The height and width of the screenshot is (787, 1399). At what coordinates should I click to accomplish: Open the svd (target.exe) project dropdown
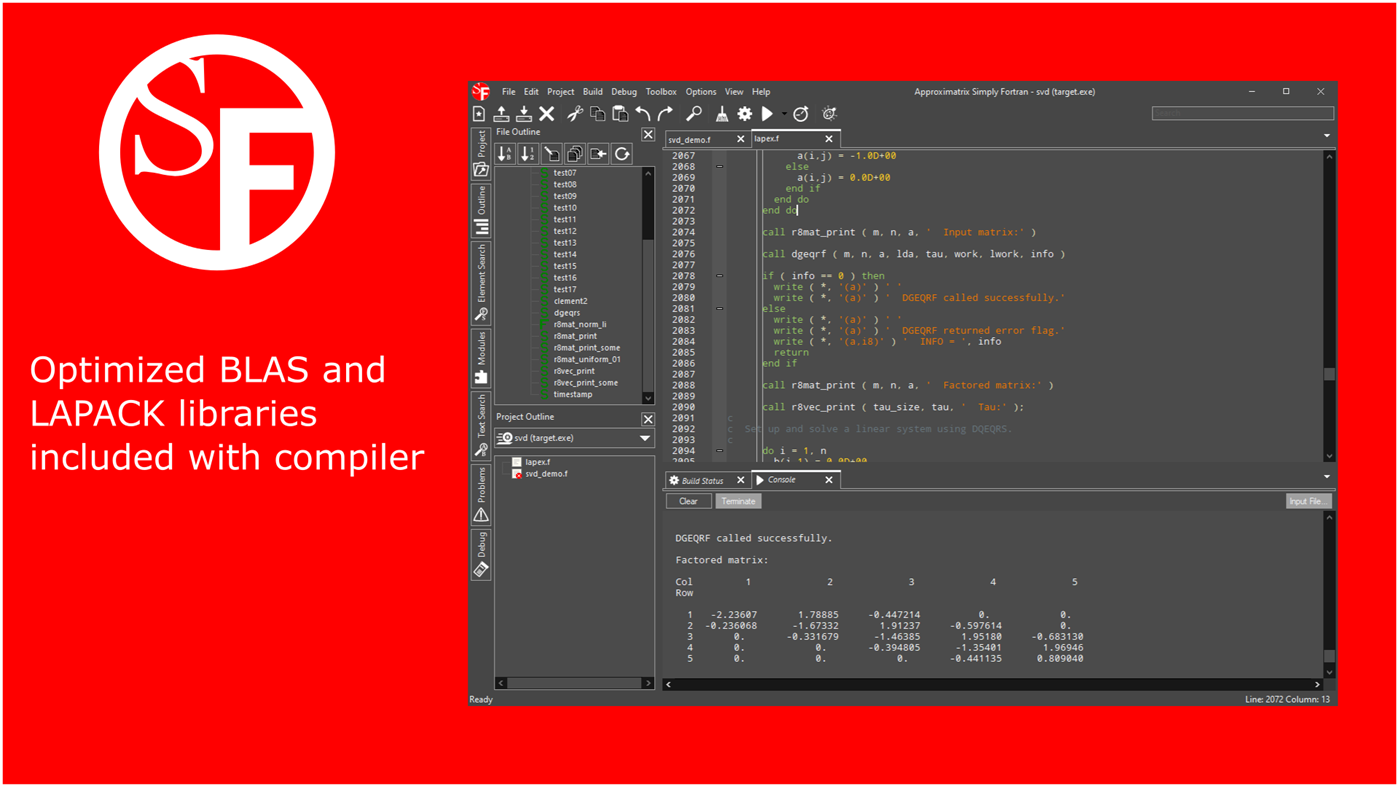[x=575, y=438]
